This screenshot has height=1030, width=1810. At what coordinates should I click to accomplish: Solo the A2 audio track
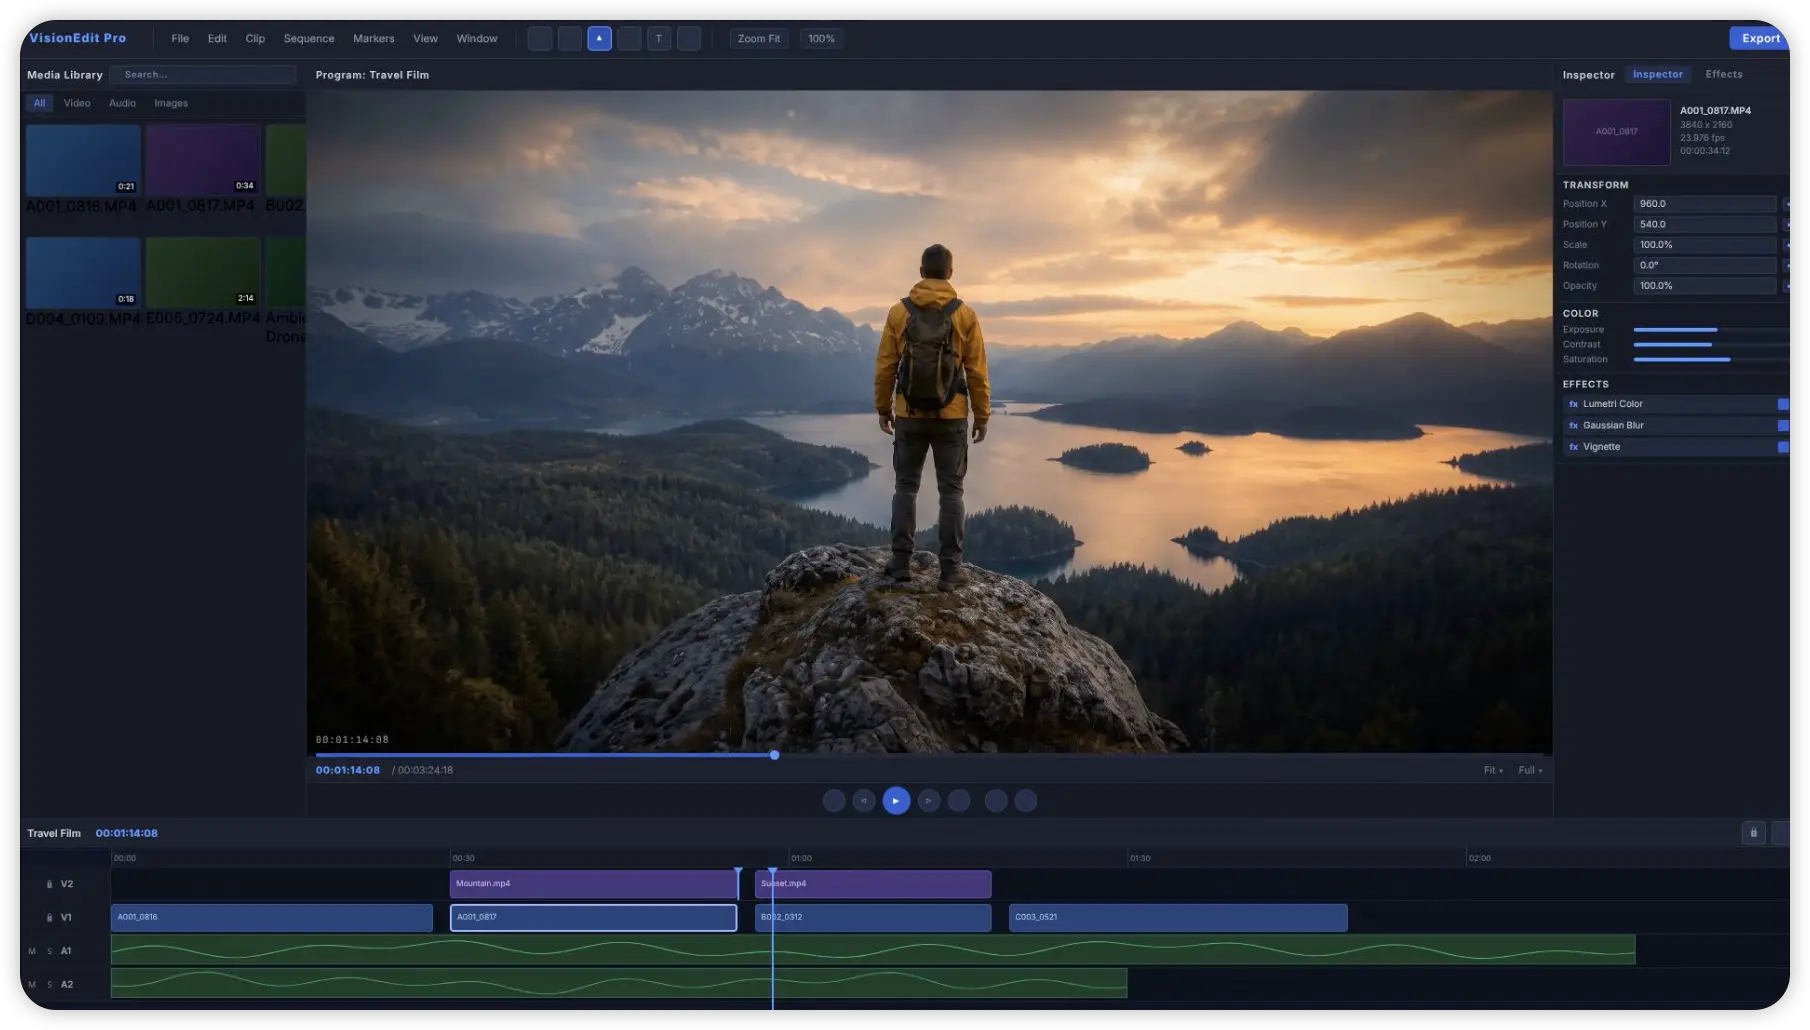[x=49, y=984]
